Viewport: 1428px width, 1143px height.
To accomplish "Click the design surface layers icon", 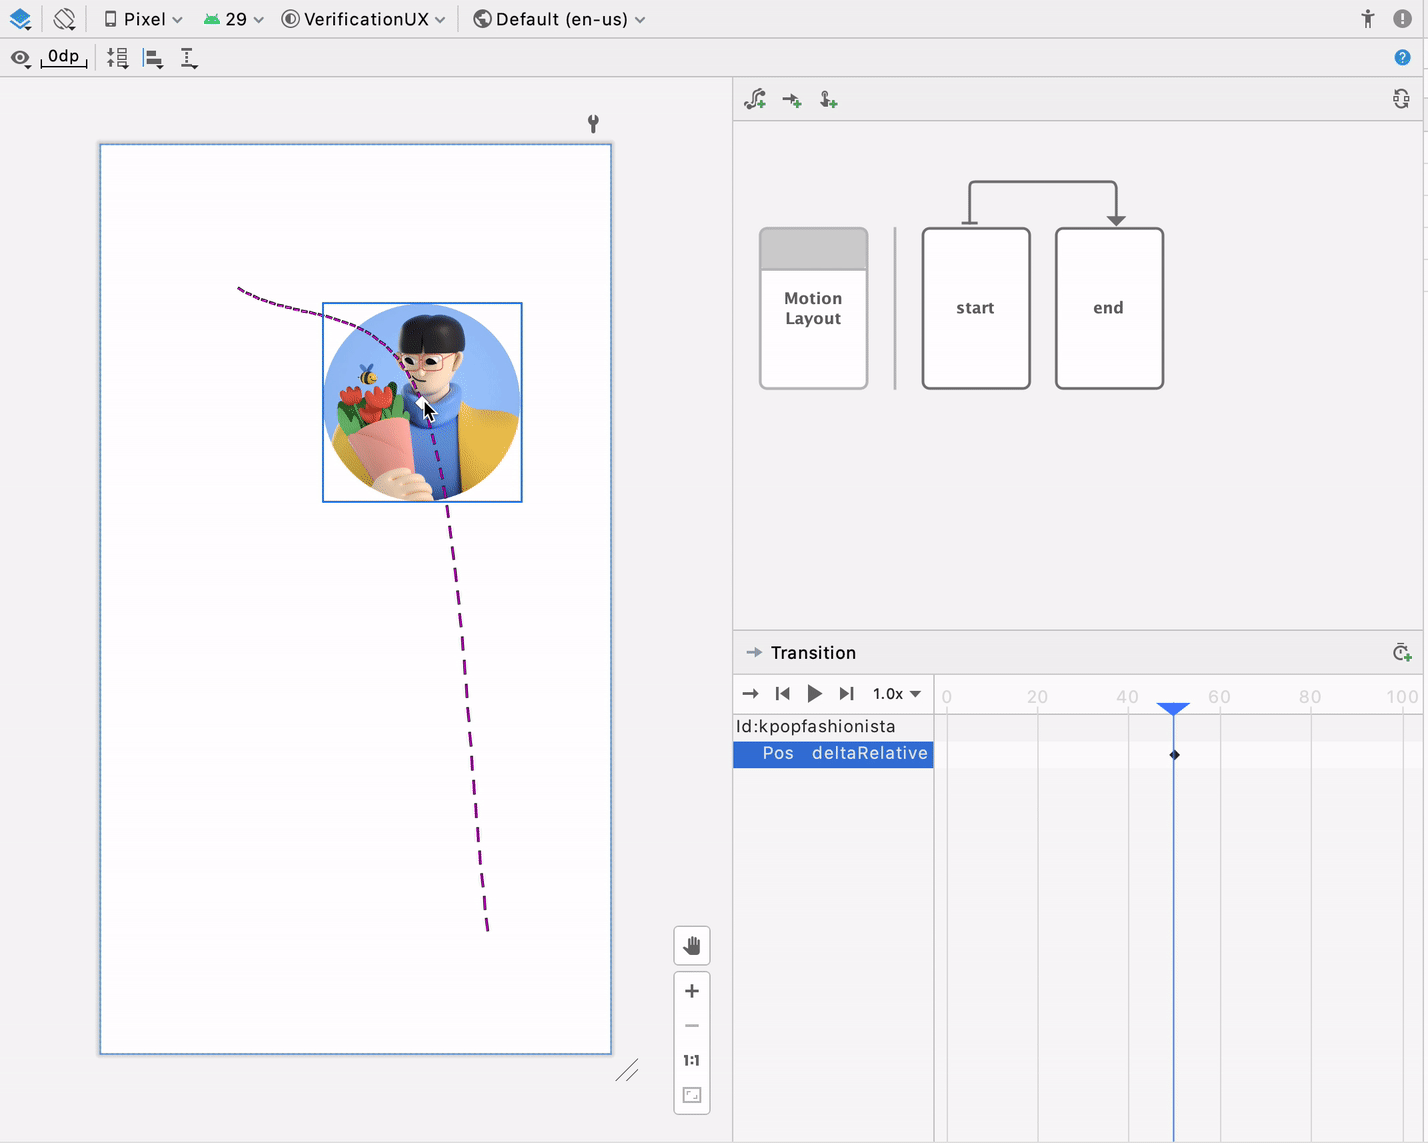I will pyautogui.click(x=20, y=19).
